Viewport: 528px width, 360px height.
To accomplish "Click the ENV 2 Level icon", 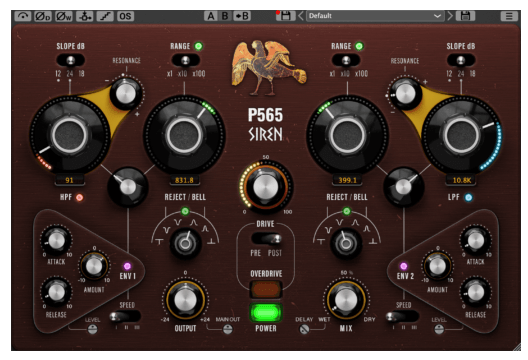I will tap(439, 329).
